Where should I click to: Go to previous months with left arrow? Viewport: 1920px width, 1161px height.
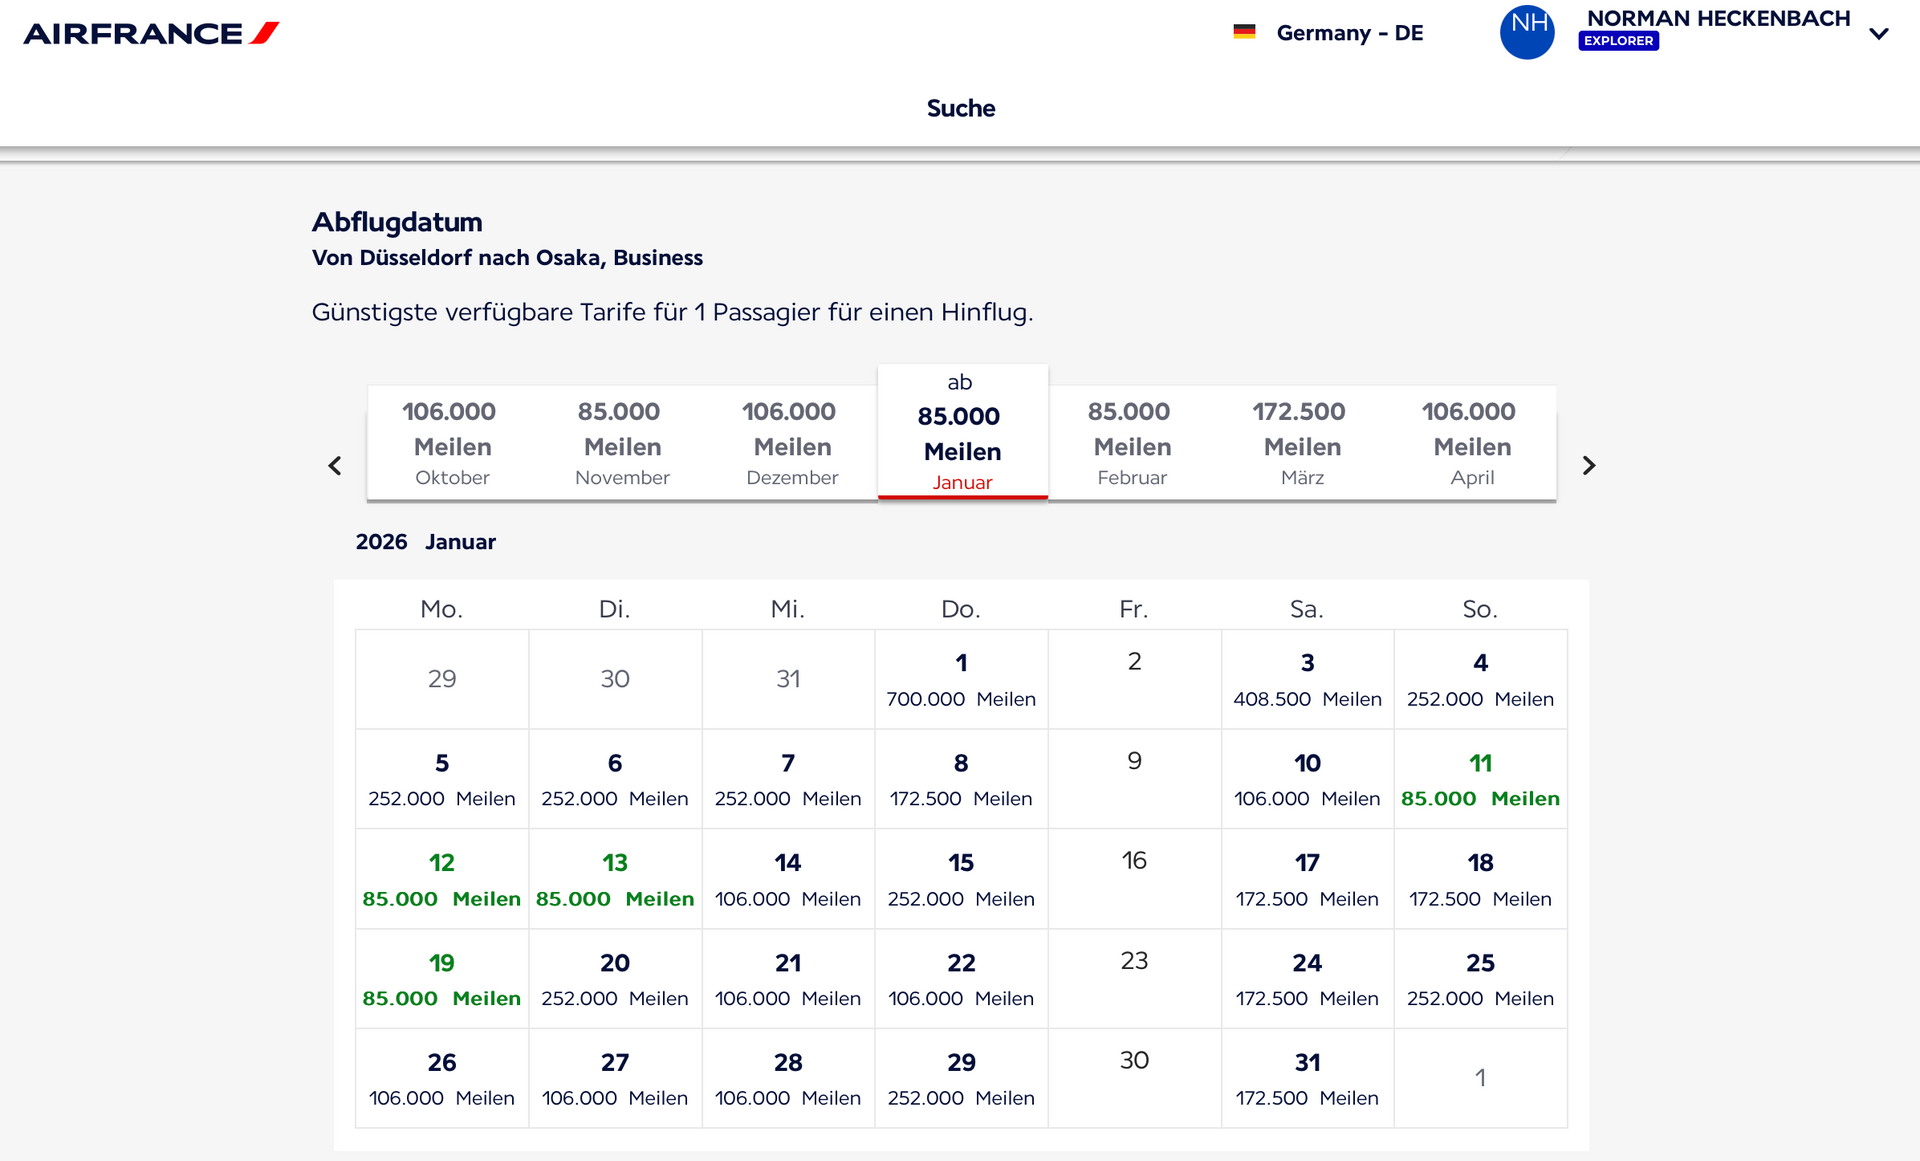(x=335, y=466)
